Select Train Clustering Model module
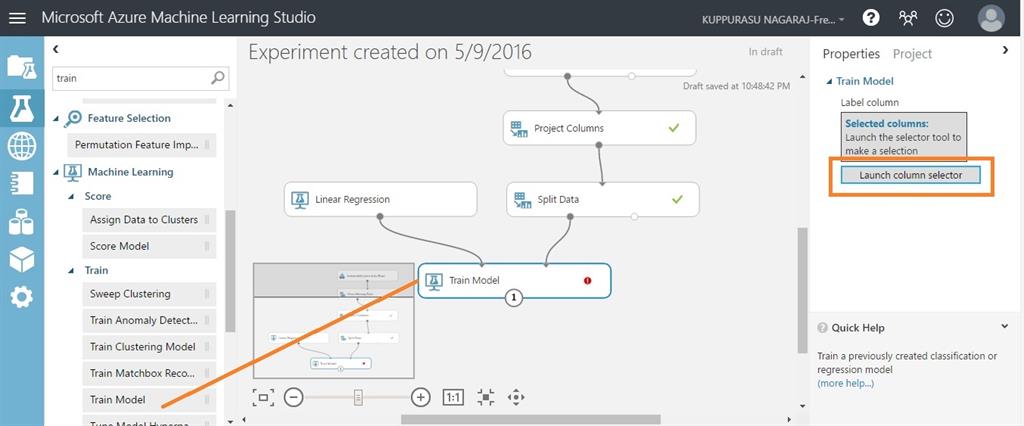 pyautogui.click(x=149, y=347)
